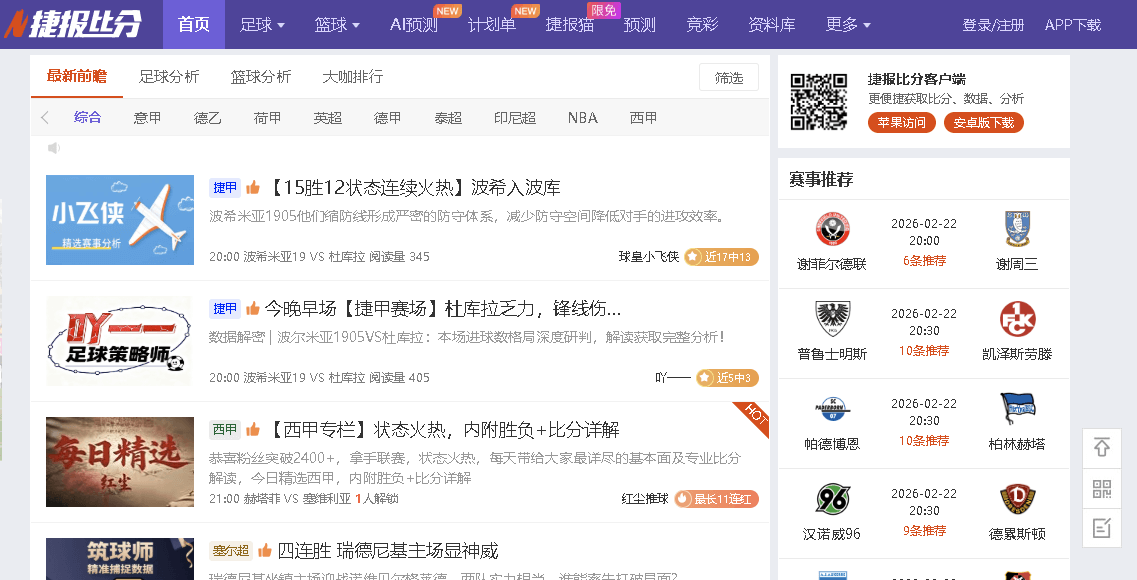This screenshot has width=1137, height=580.
Task: Open the 大咖排行 tab
Action: [x=352, y=77]
